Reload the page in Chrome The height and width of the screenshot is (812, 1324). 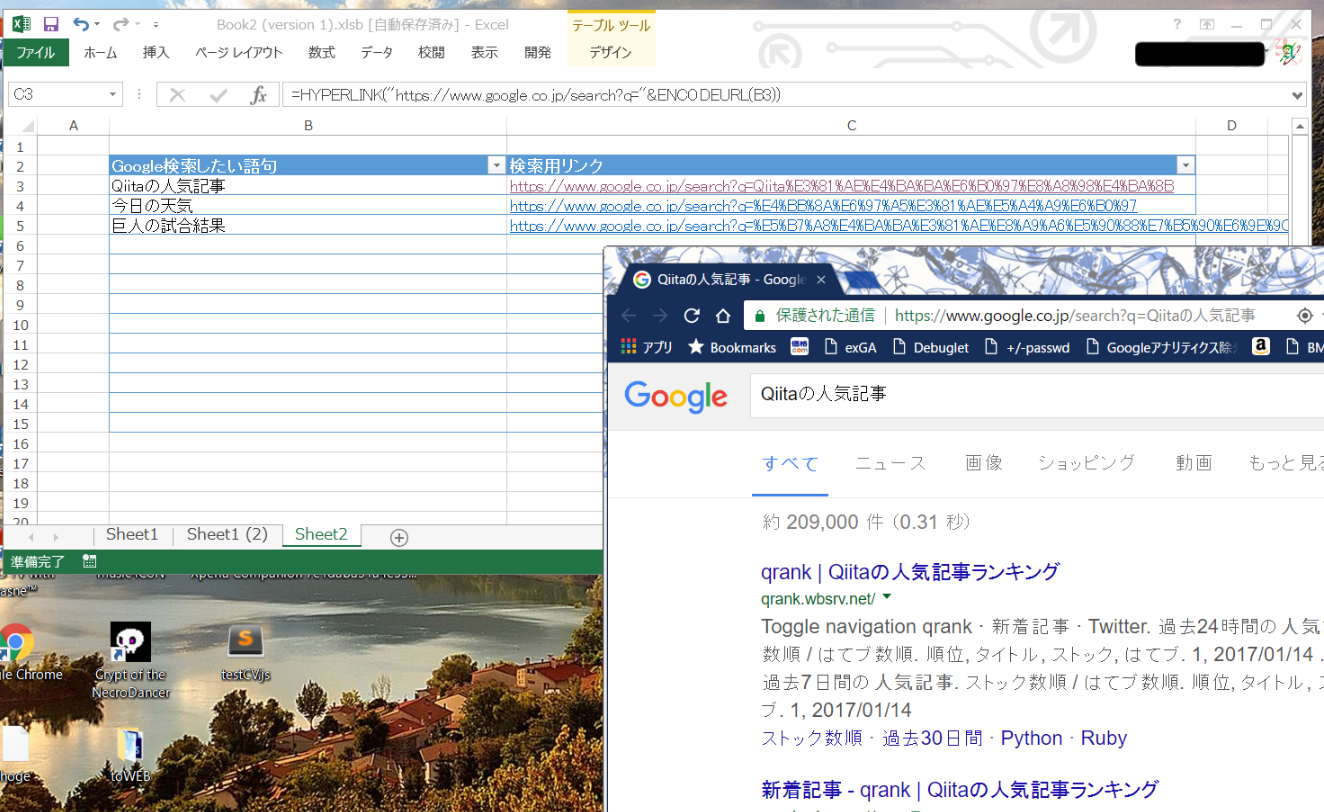pos(691,315)
